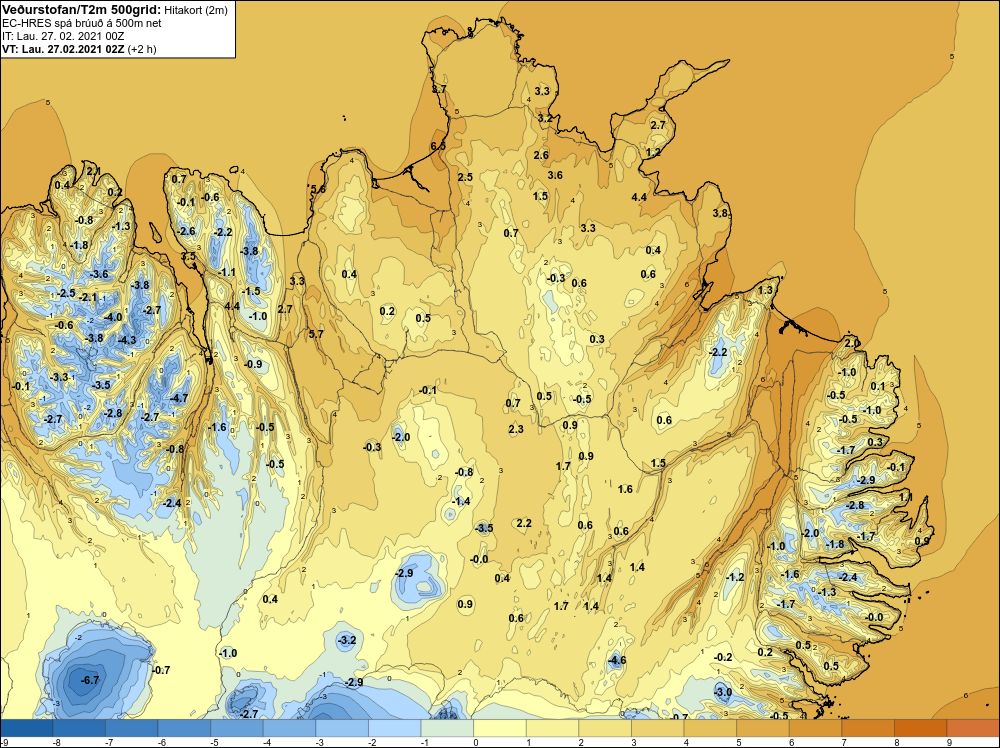
Task: Click the "2.3" temperature value
Action: (516, 429)
